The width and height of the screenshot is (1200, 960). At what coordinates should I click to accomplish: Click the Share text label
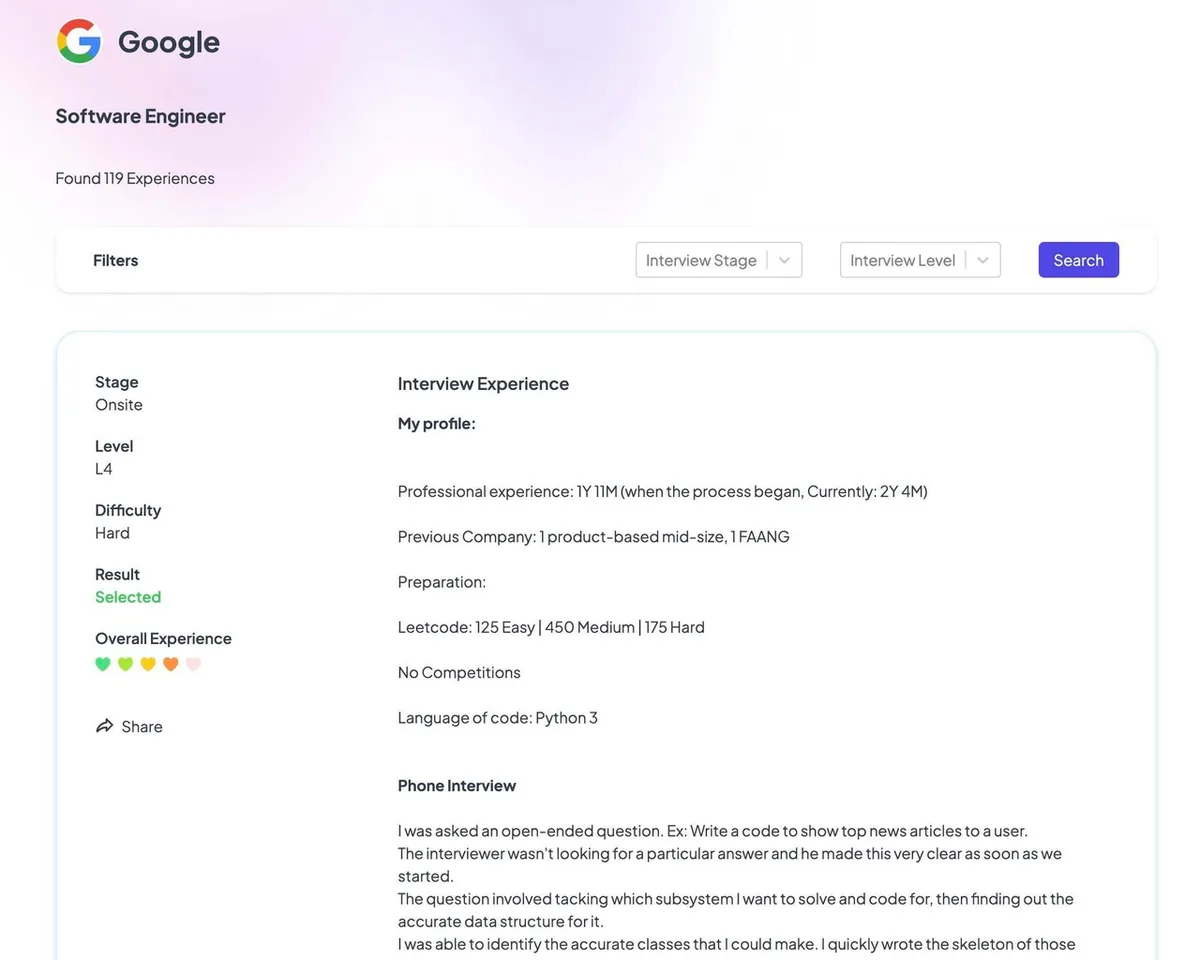(142, 727)
